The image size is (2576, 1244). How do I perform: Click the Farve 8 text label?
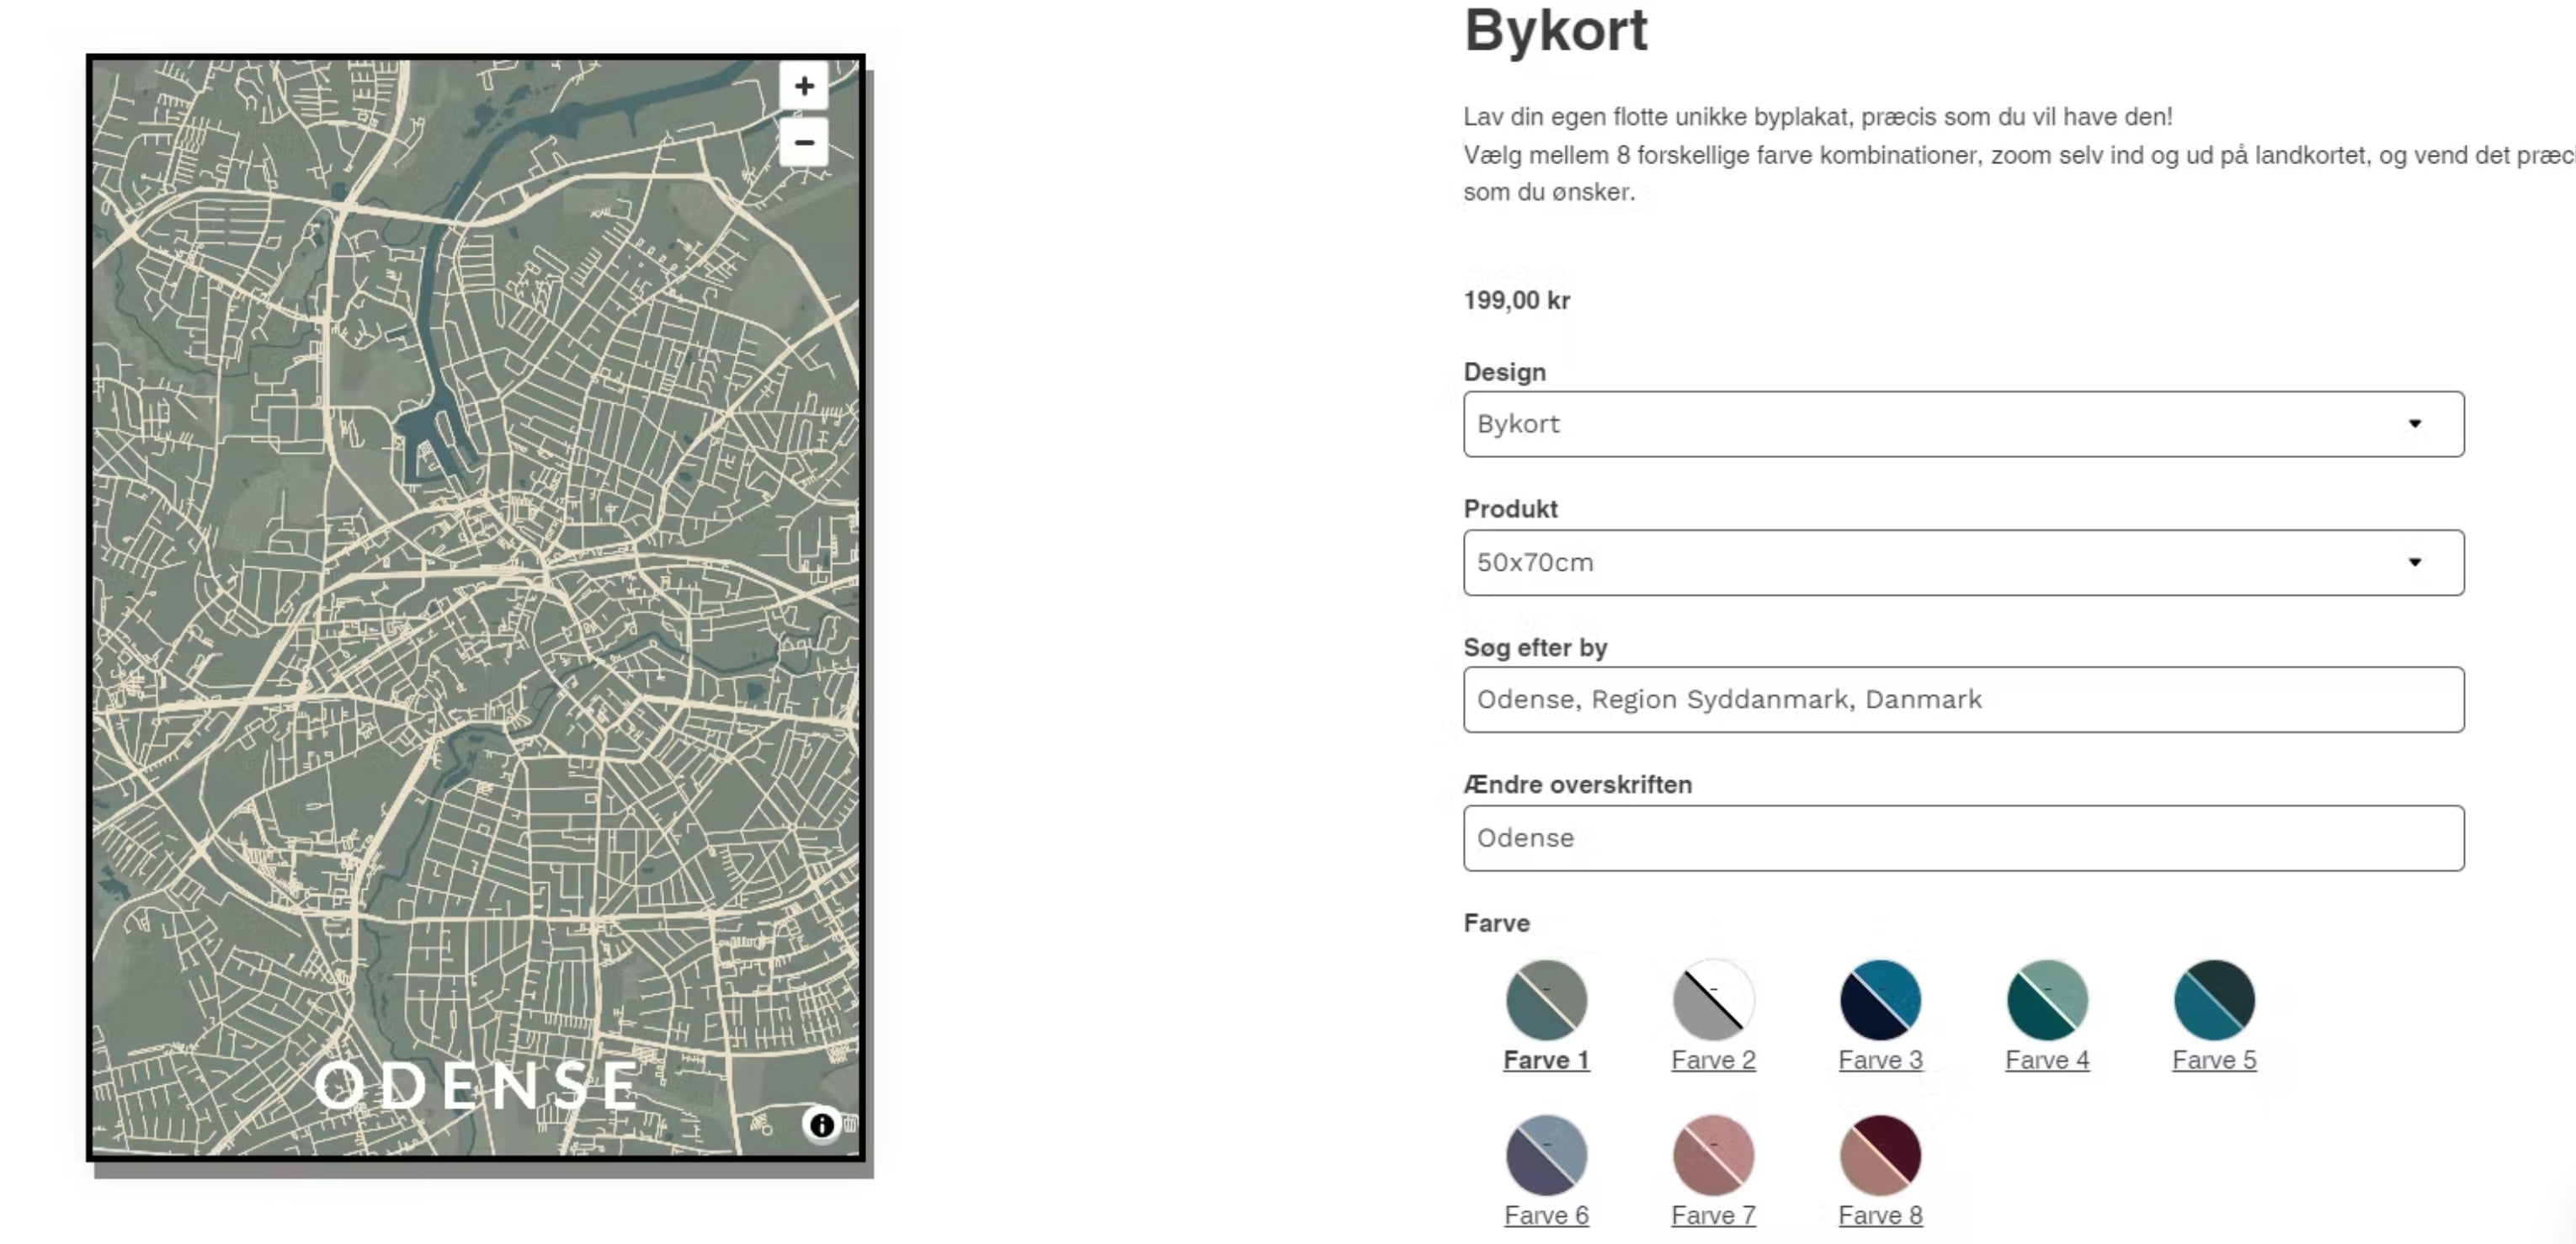pos(1879,1215)
